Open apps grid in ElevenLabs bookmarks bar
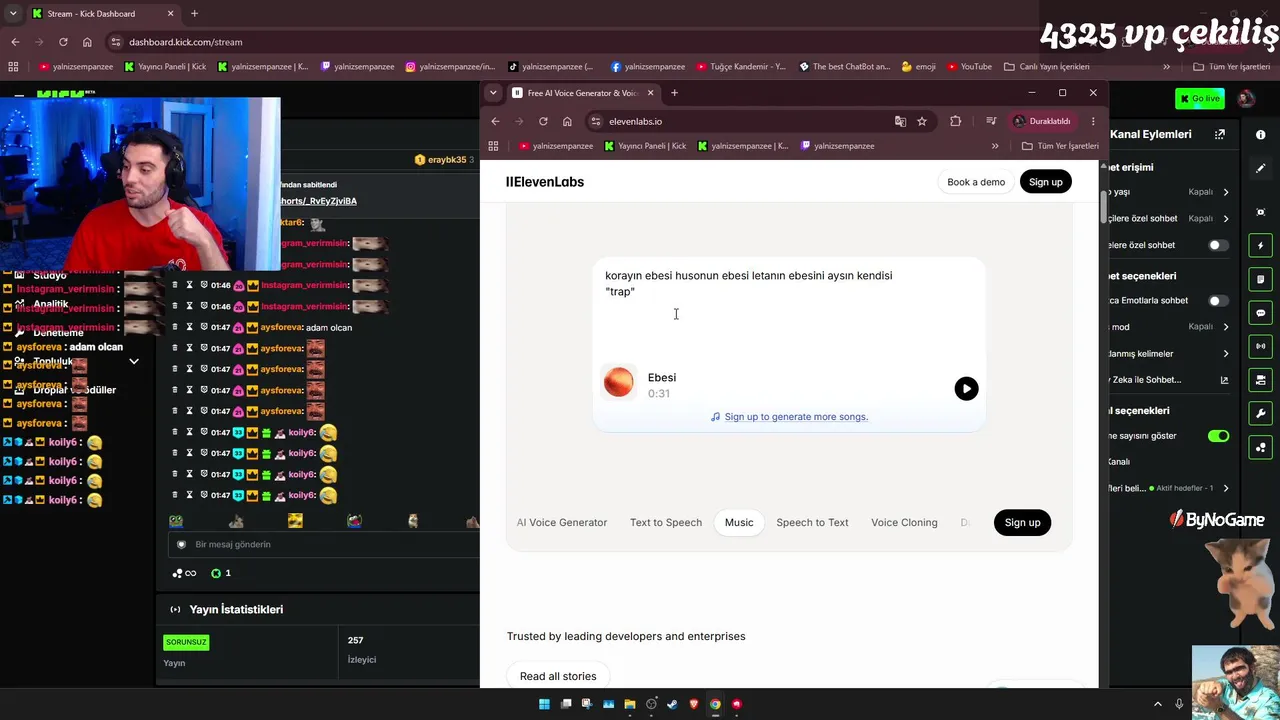 pos(493,146)
